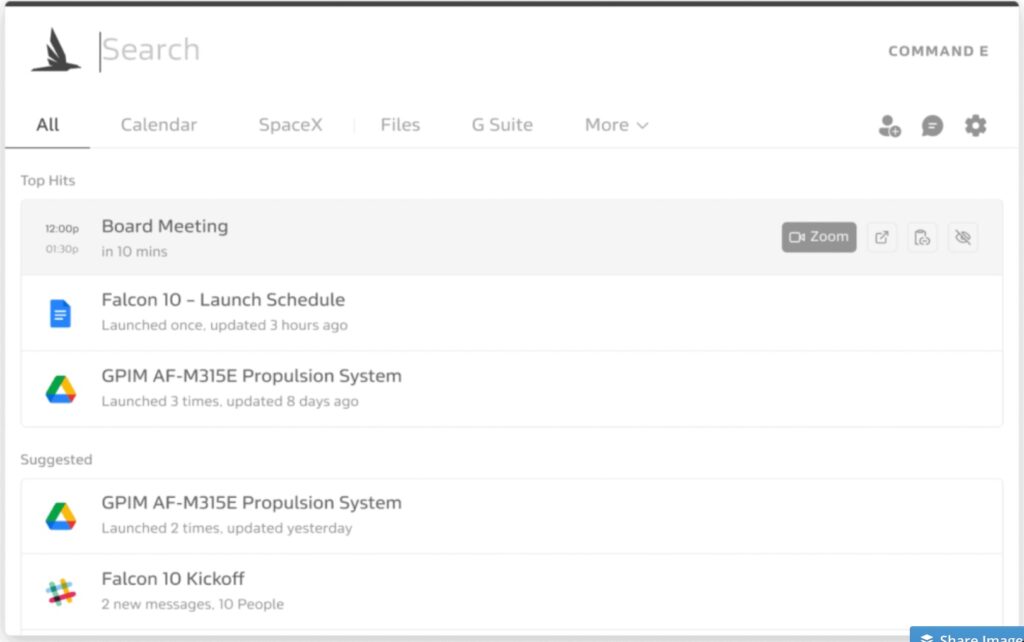This screenshot has height=642, width=1024.
Task: Click the 12:00p meeting start time
Action: point(62,229)
